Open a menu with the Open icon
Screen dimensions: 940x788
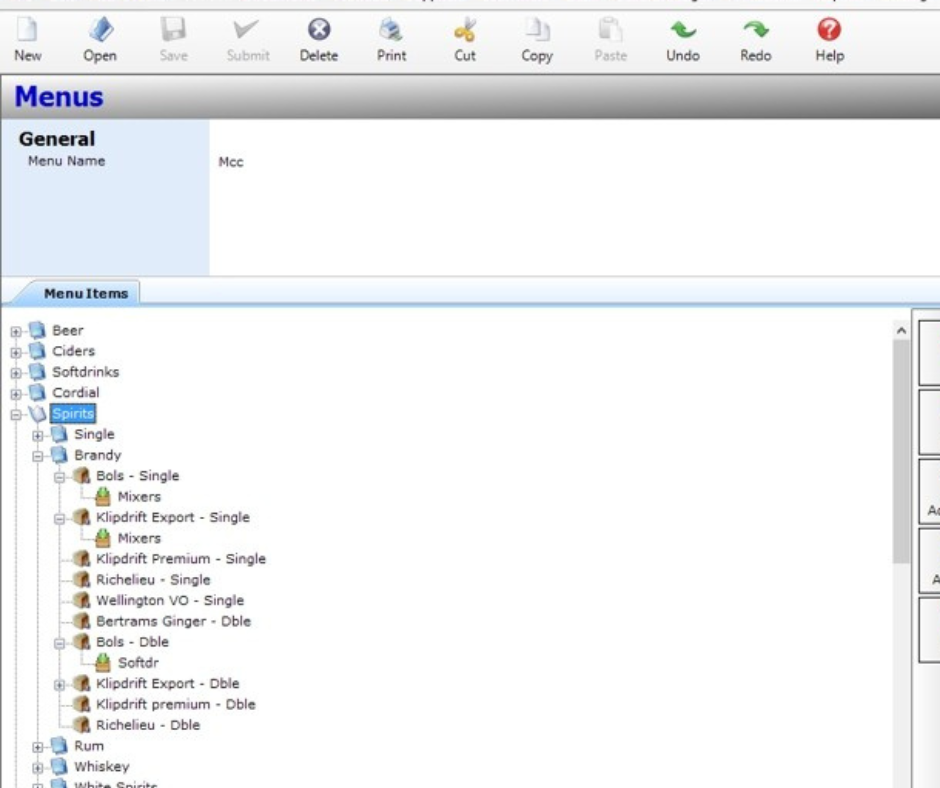100,40
